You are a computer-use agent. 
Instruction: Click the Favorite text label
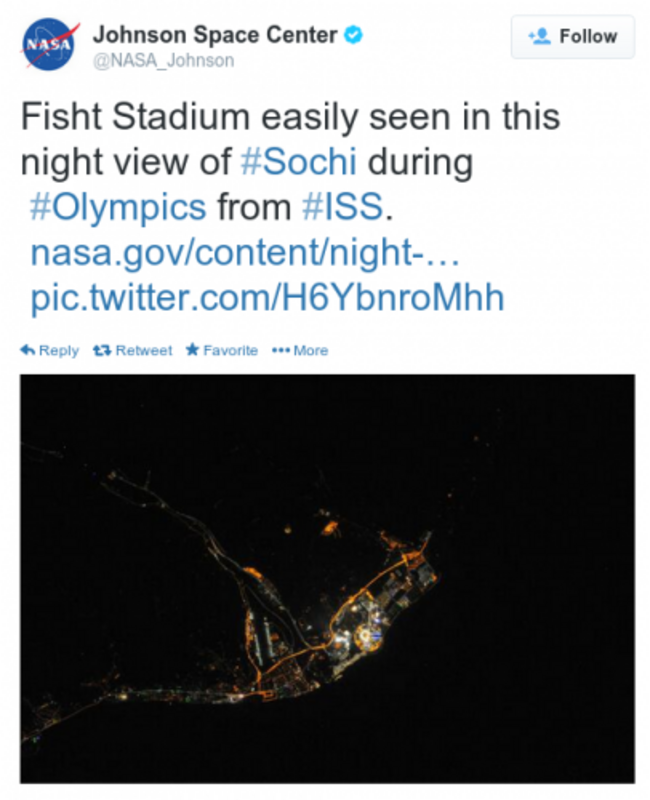231,351
